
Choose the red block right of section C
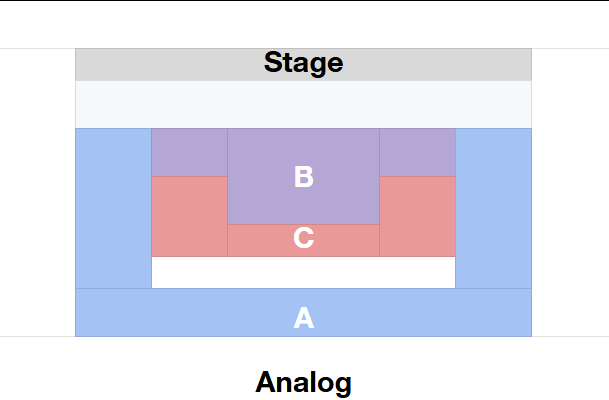click(x=417, y=216)
